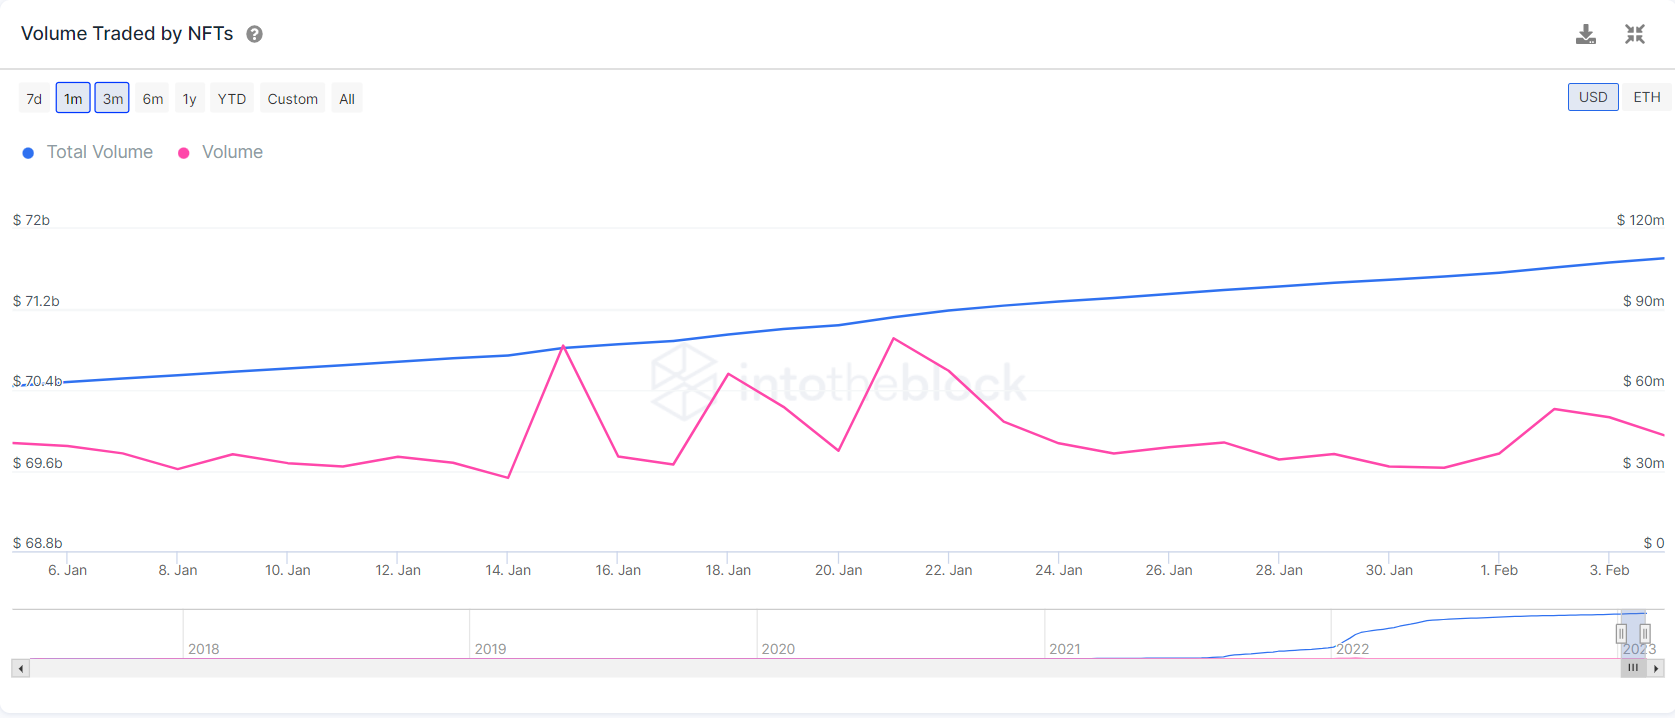The image size is (1675, 718).
Task: Click the 10. Jan axis label
Action: (x=288, y=570)
